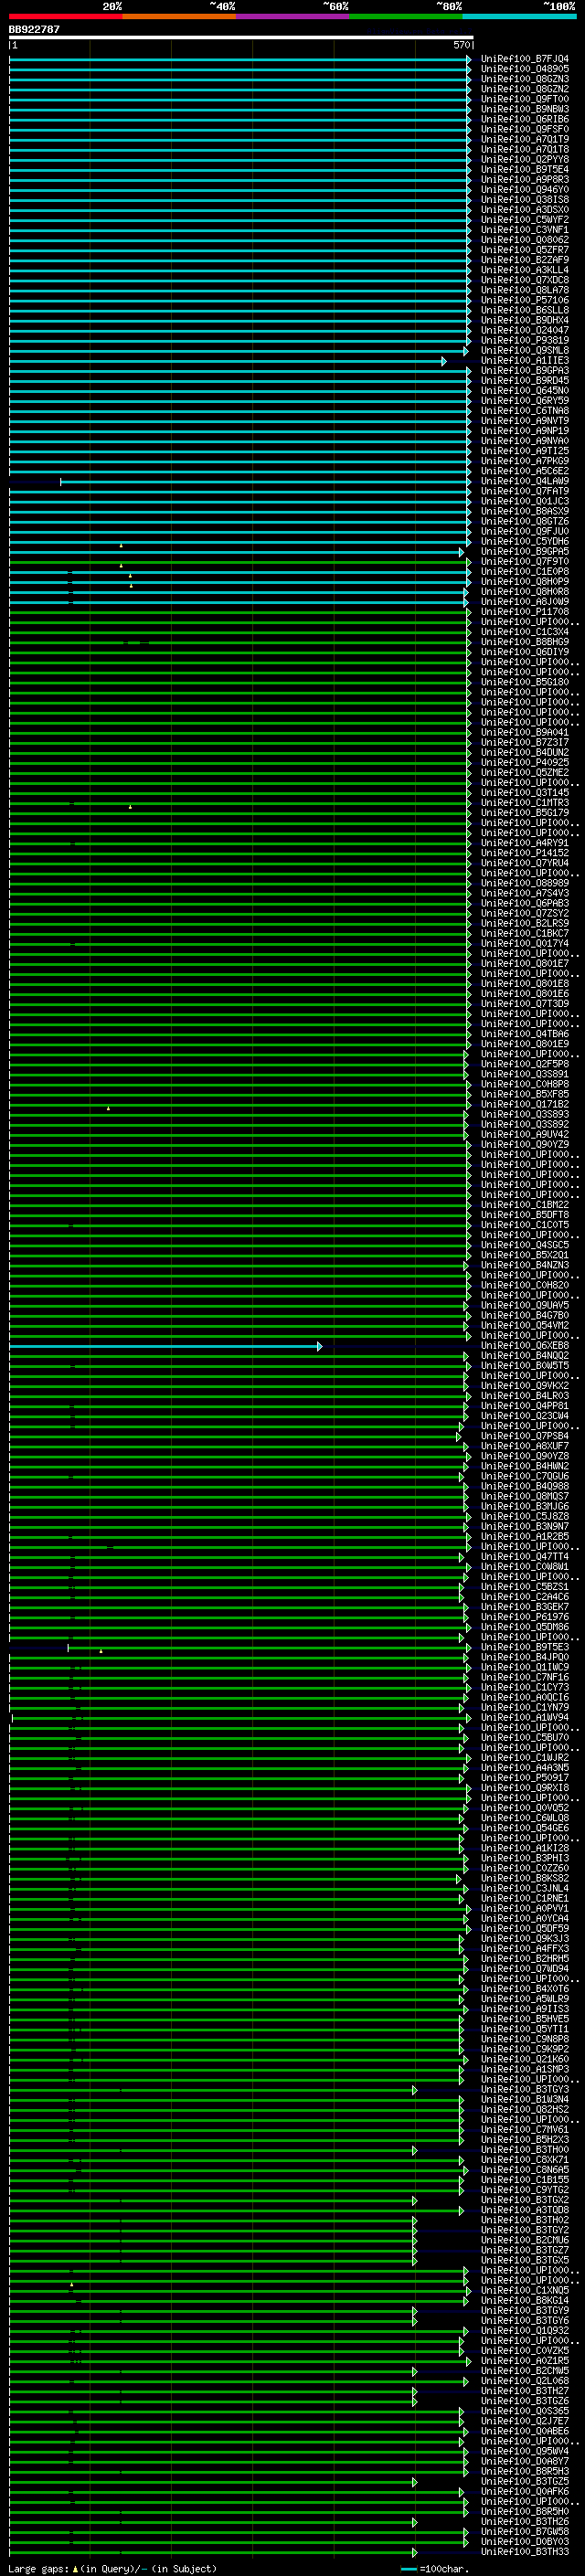Select label UniRef100_Q801E7

click(x=525, y=964)
